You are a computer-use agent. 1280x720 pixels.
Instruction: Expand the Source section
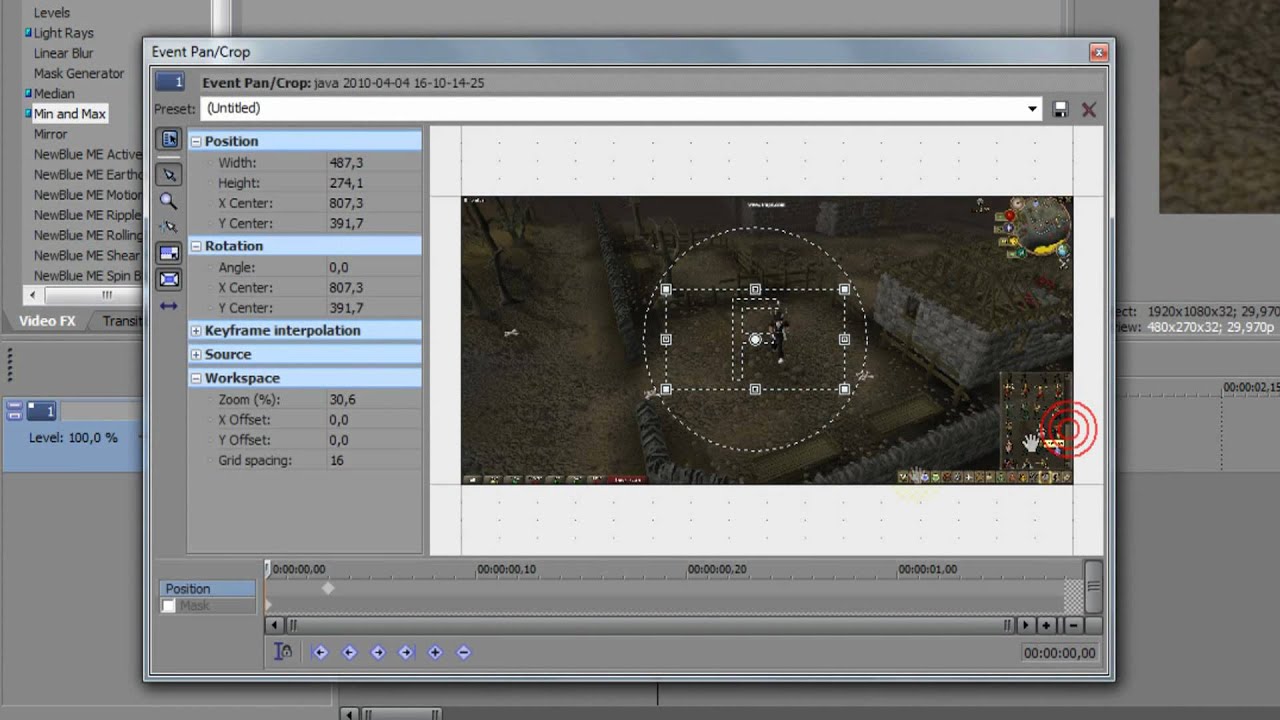click(197, 354)
